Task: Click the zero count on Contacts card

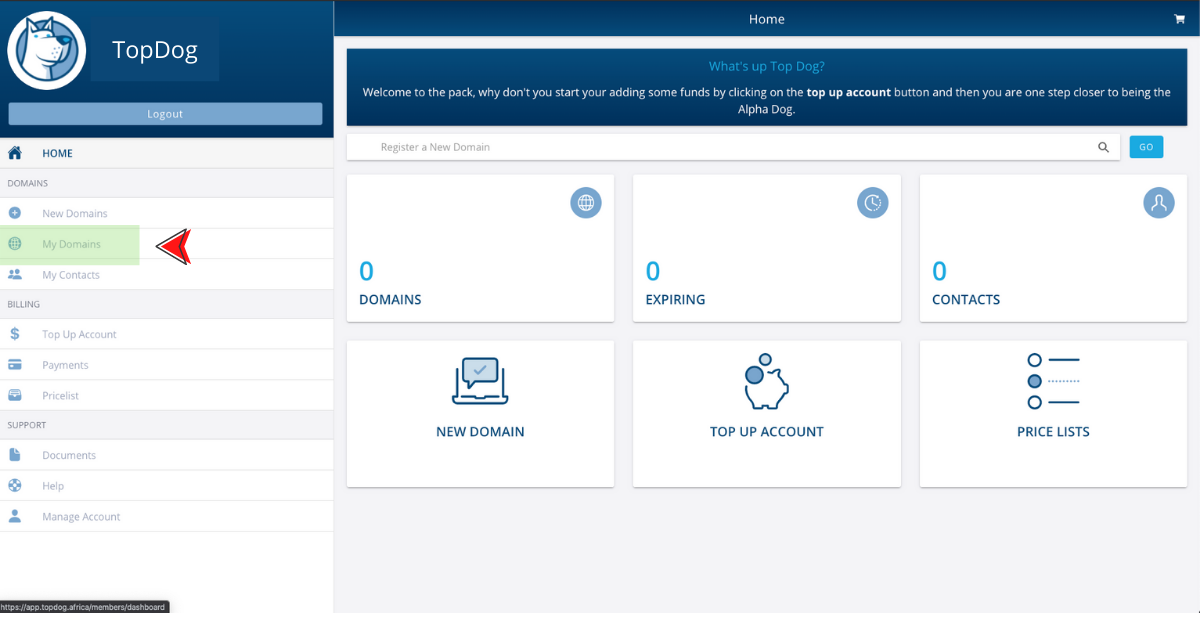Action: [x=939, y=271]
